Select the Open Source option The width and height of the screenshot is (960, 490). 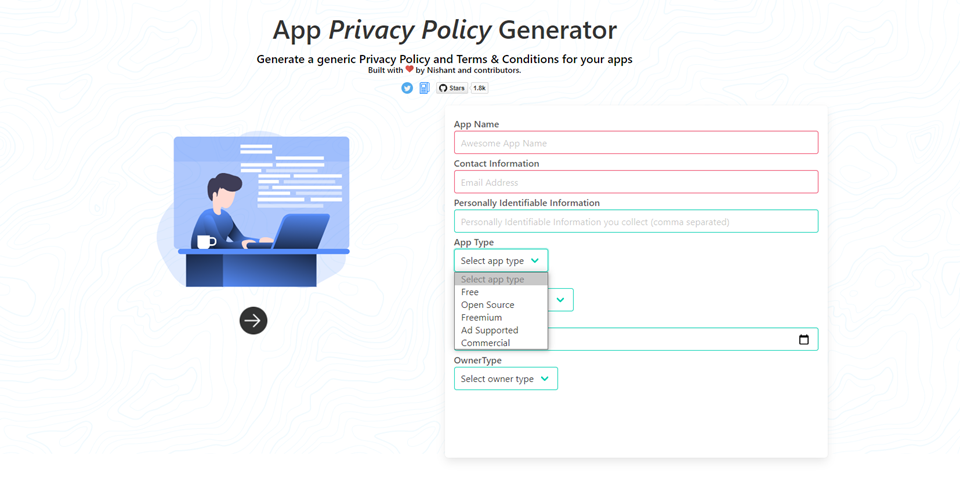[x=488, y=305]
